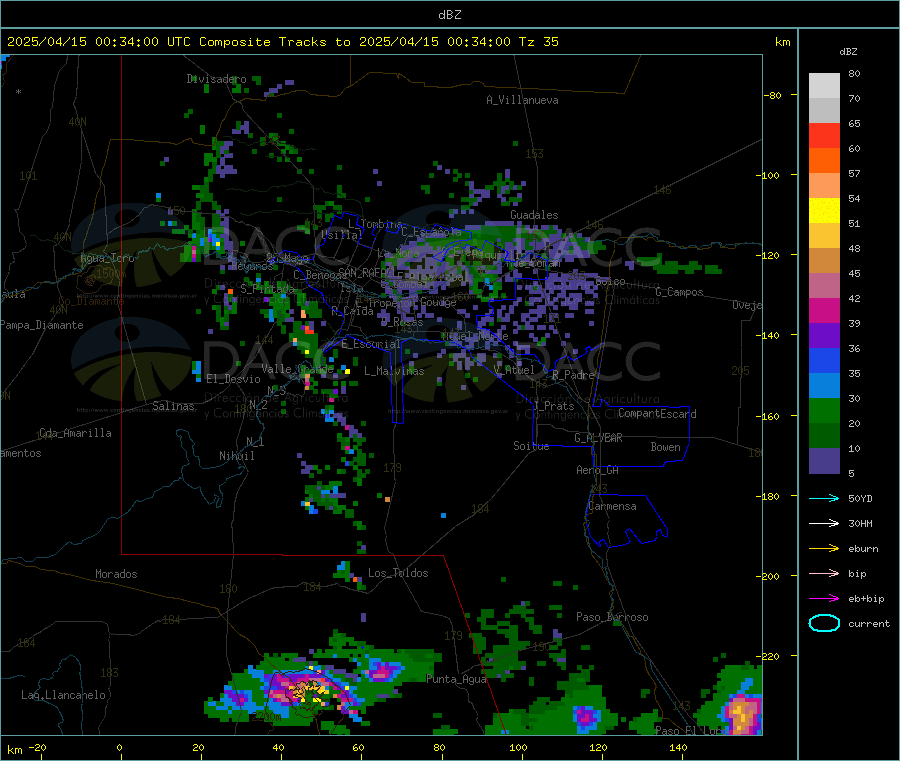This screenshot has height=761, width=900.
Task: Click the CompantEscard place label
Action: 657,414
